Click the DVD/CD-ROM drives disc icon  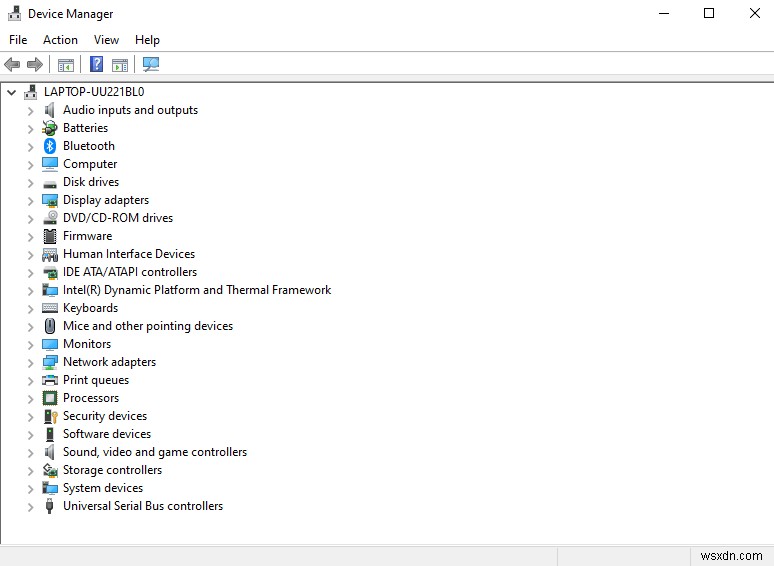click(x=49, y=218)
